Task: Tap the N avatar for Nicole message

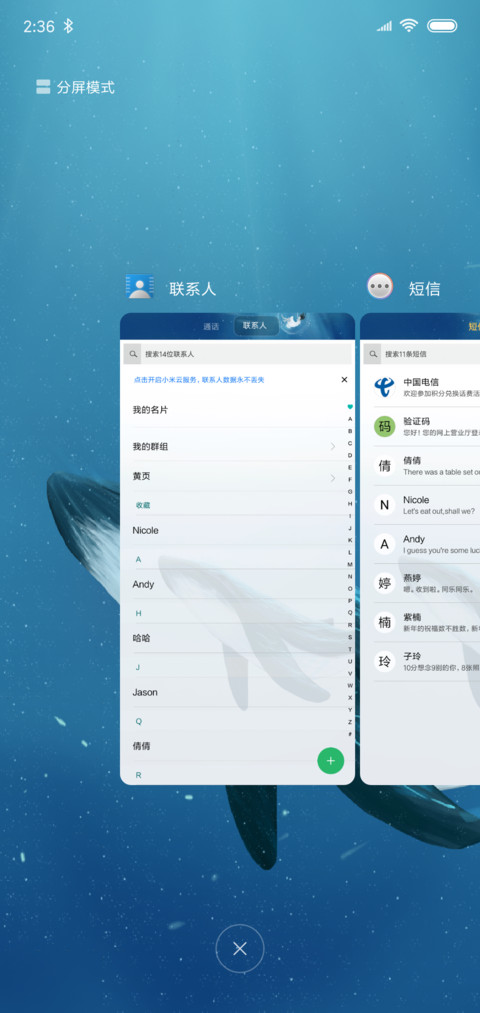Action: click(384, 505)
